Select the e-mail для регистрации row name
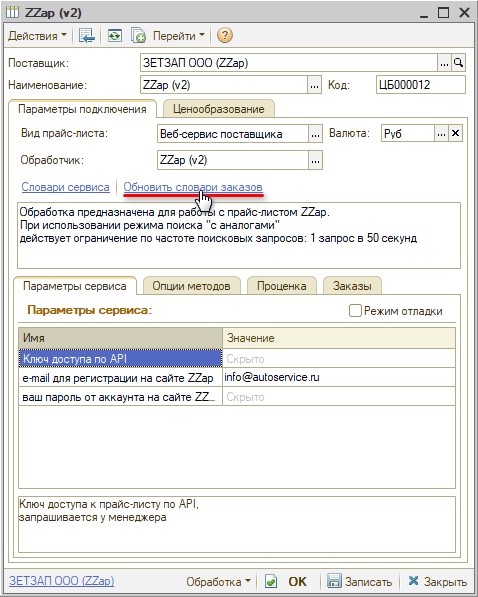Viewport: 478px width, 597px height. pyautogui.click(x=120, y=378)
